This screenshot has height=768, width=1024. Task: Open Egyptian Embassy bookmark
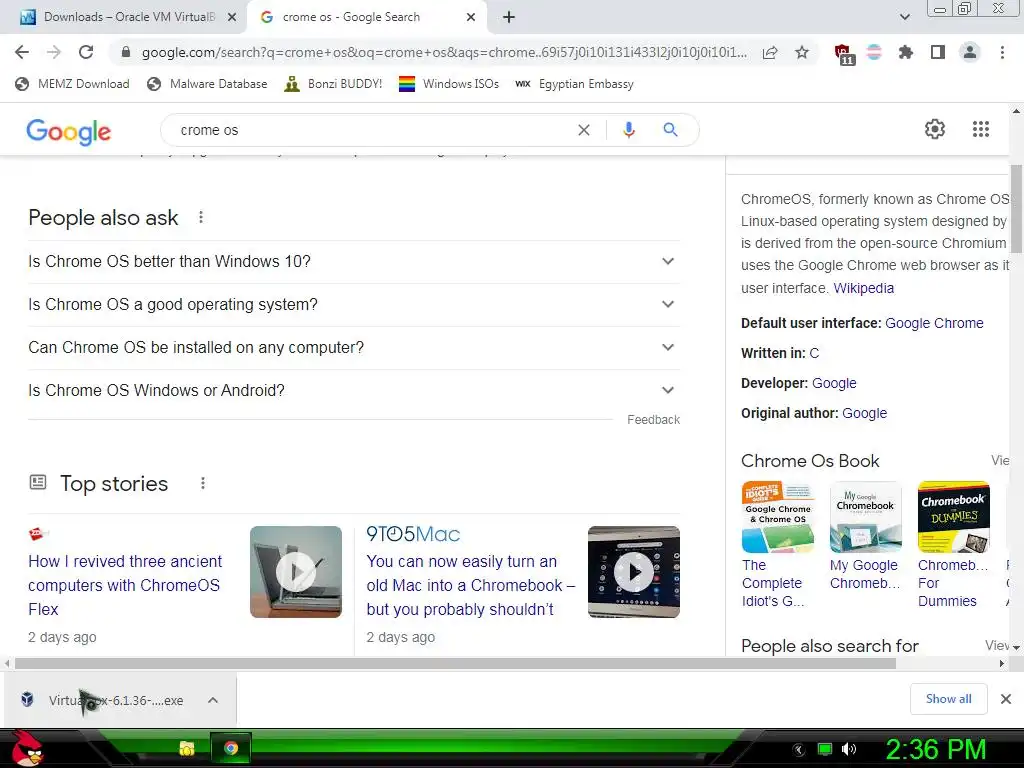click(x=575, y=84)
